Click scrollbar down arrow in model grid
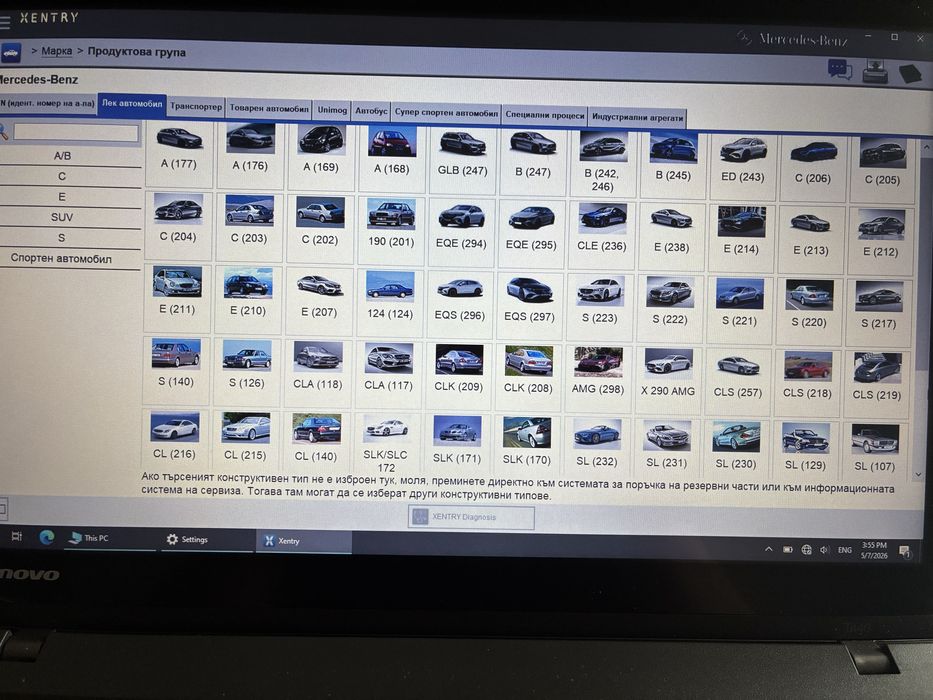The width and height of the screenshot is (933, 700). [x=918, y=475]
